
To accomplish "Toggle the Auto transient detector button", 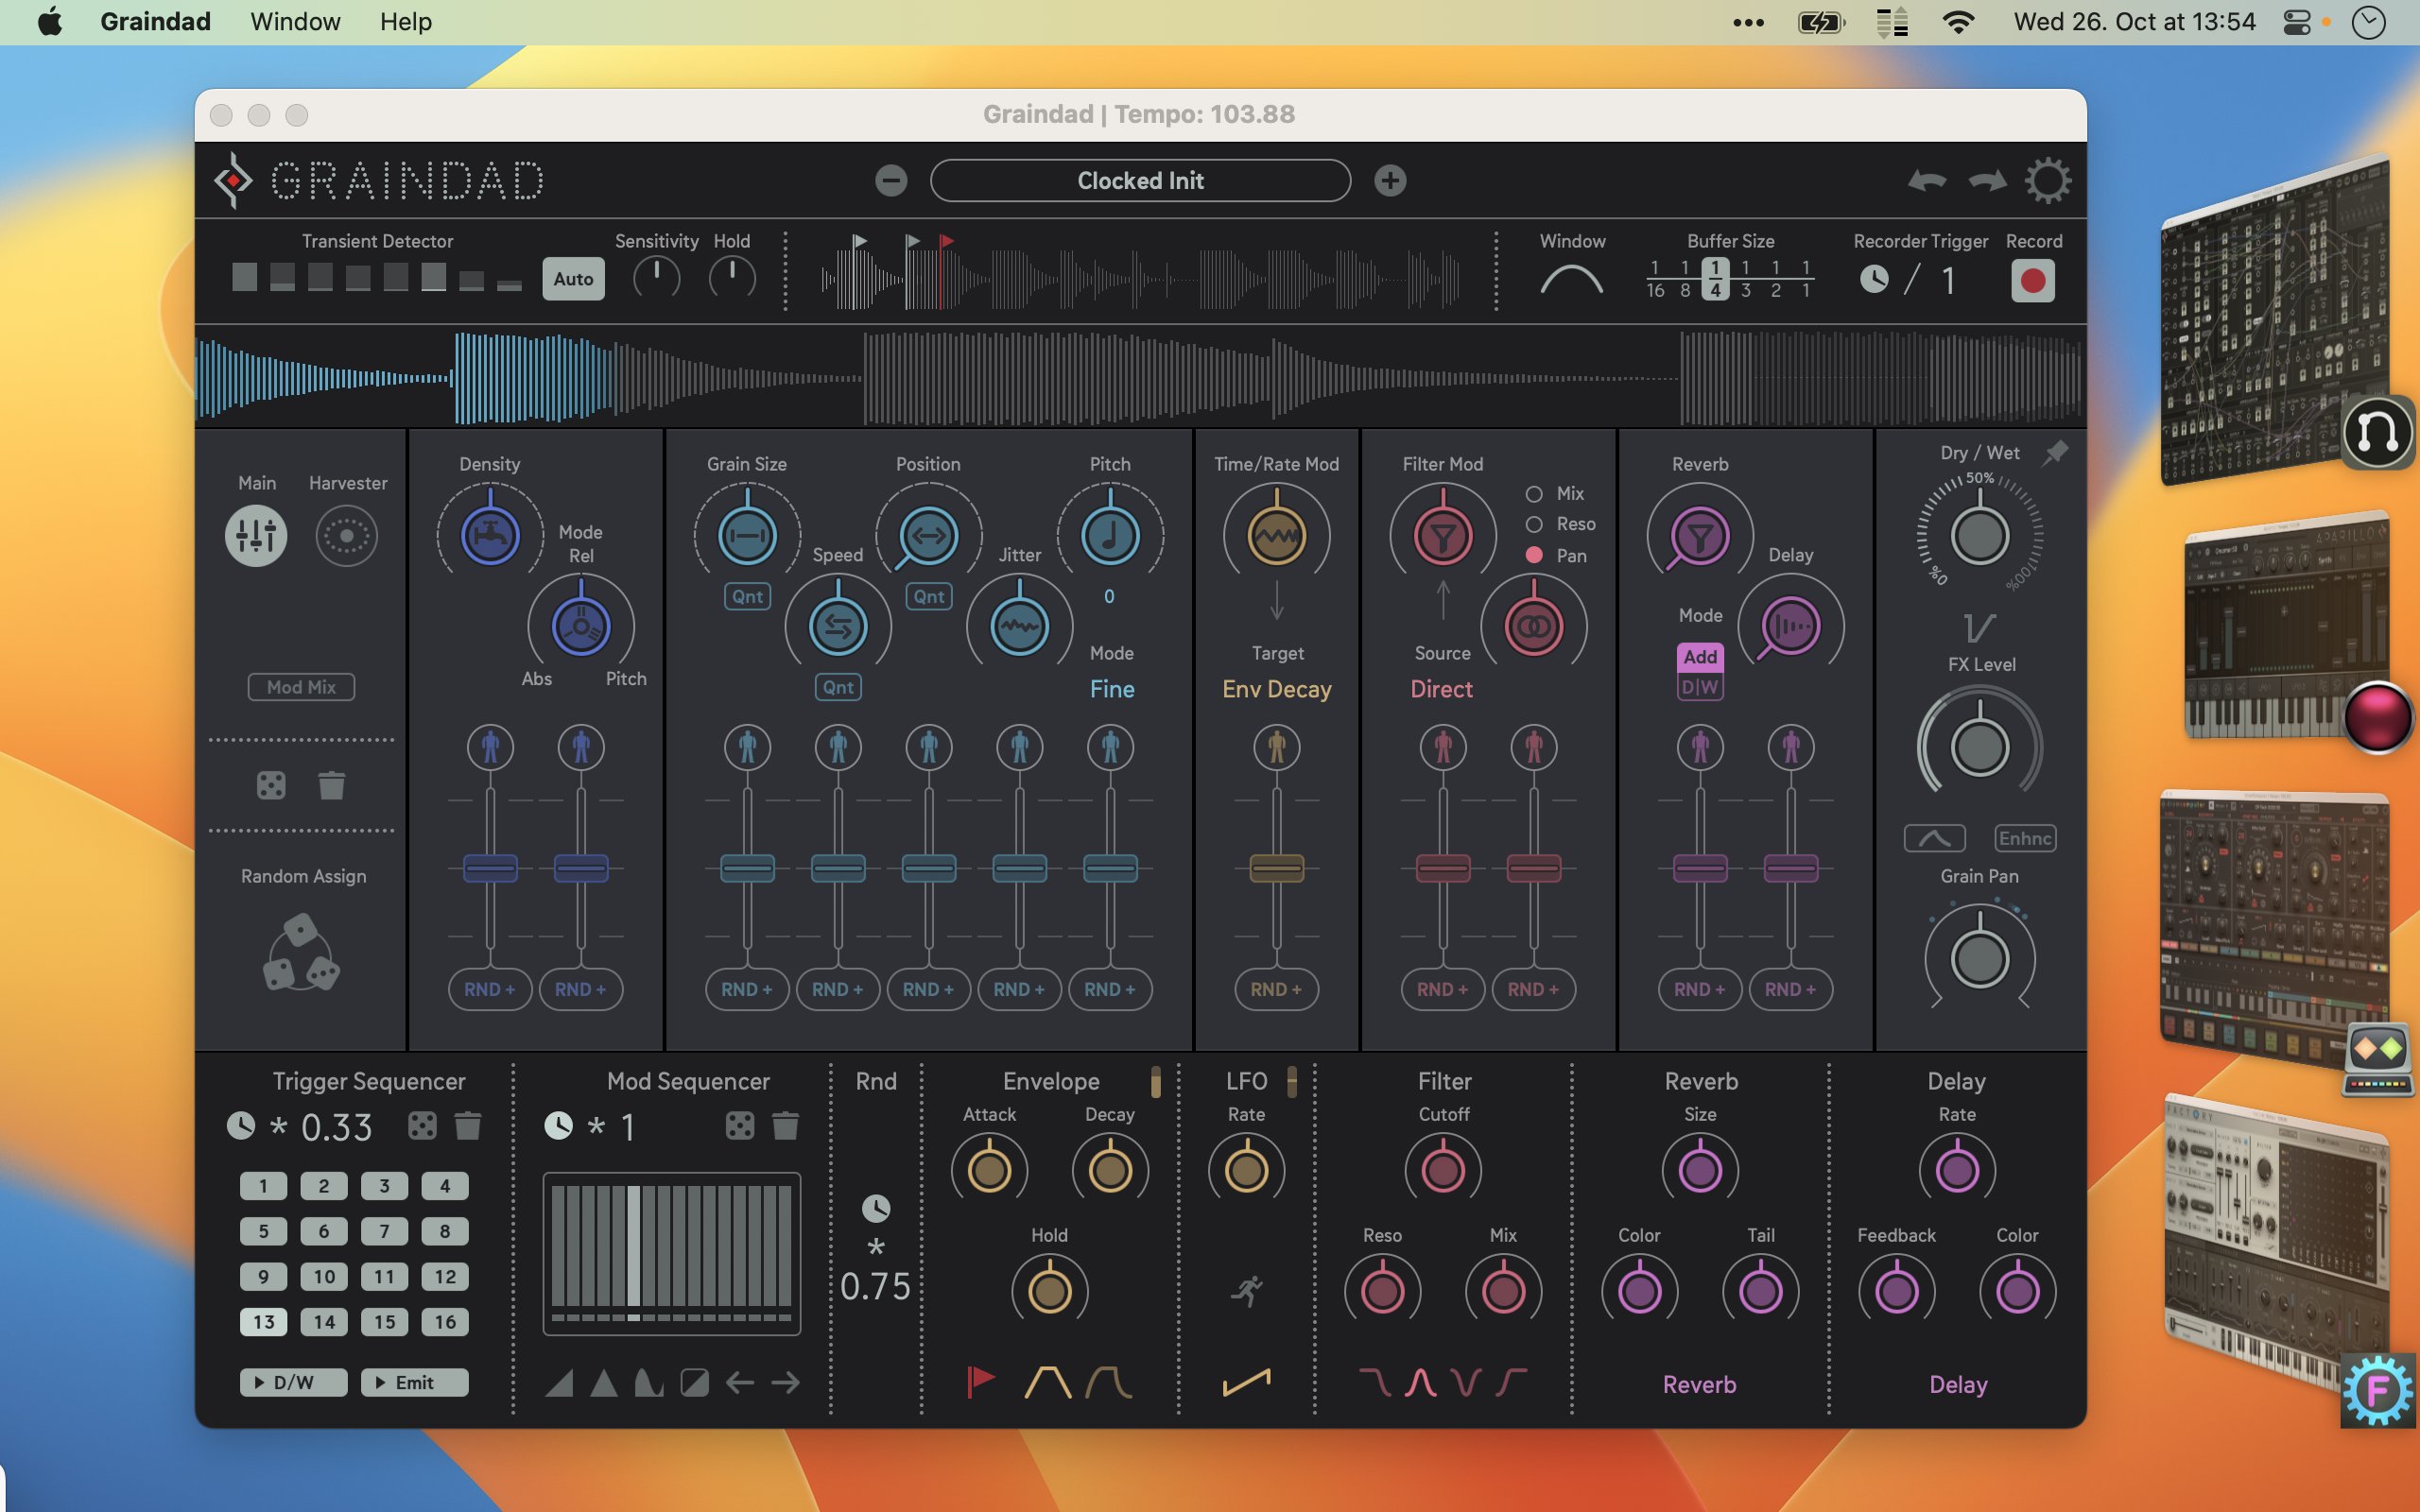I will tap(573, 279).
